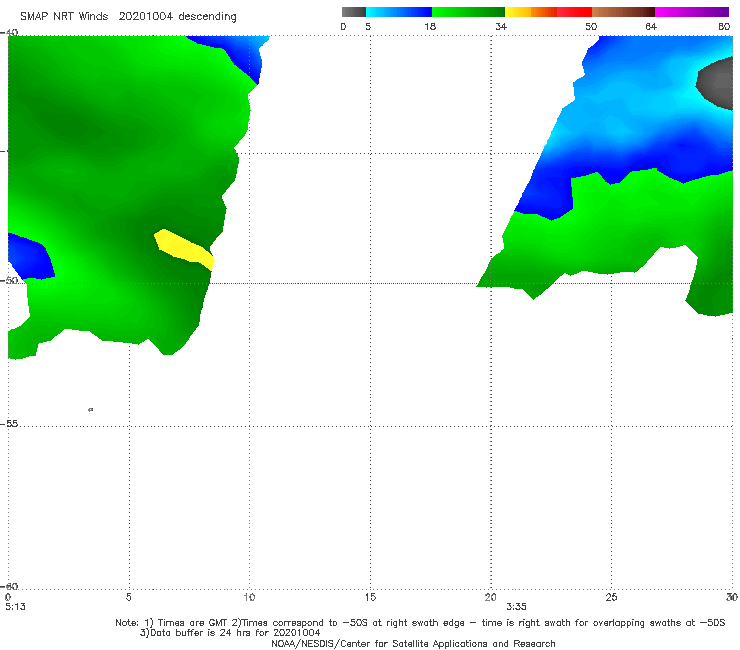The image size is (740, 650).
Task: Click the color bar label '64'
Action: [651, 27]
